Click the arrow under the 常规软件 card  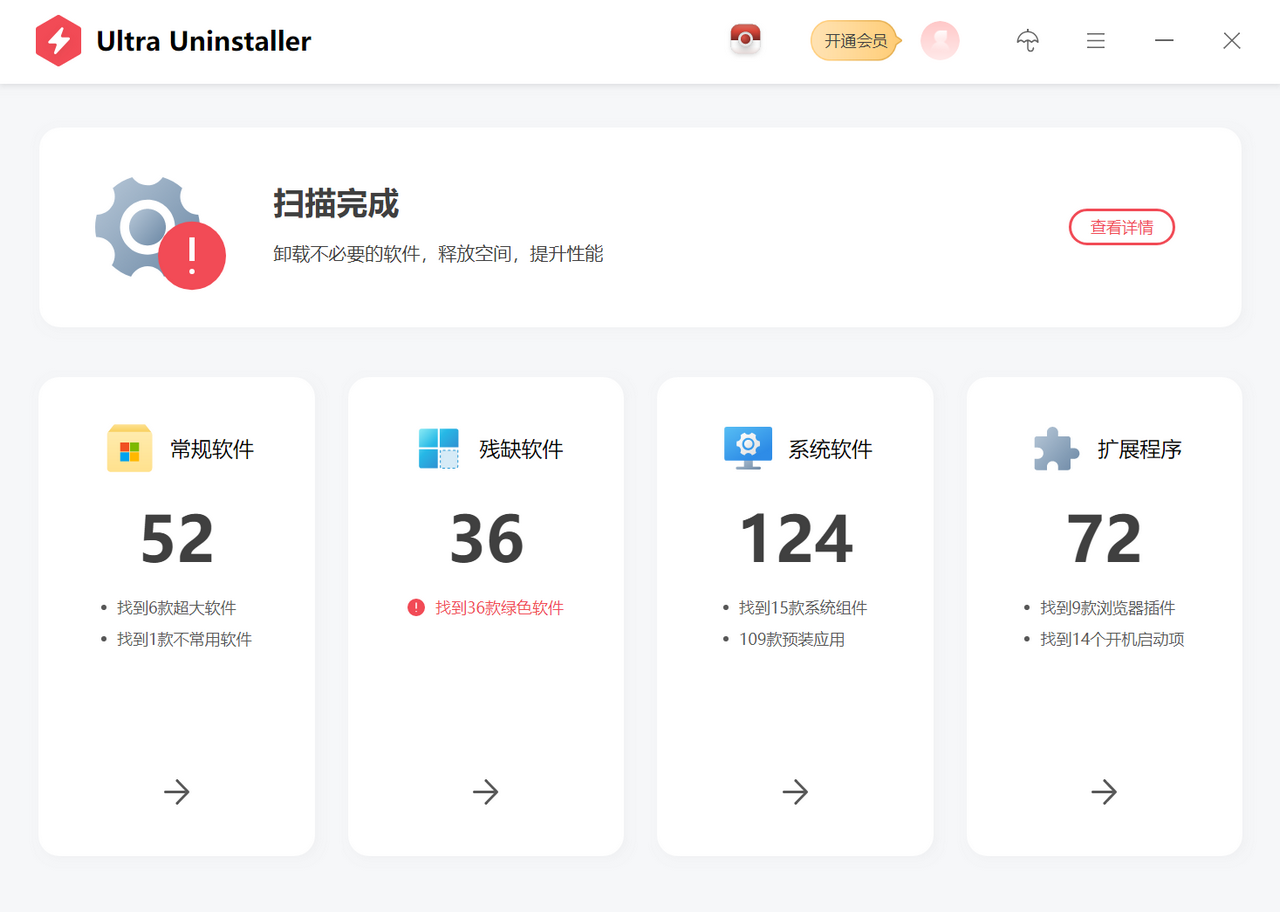(x=176, y=792)
